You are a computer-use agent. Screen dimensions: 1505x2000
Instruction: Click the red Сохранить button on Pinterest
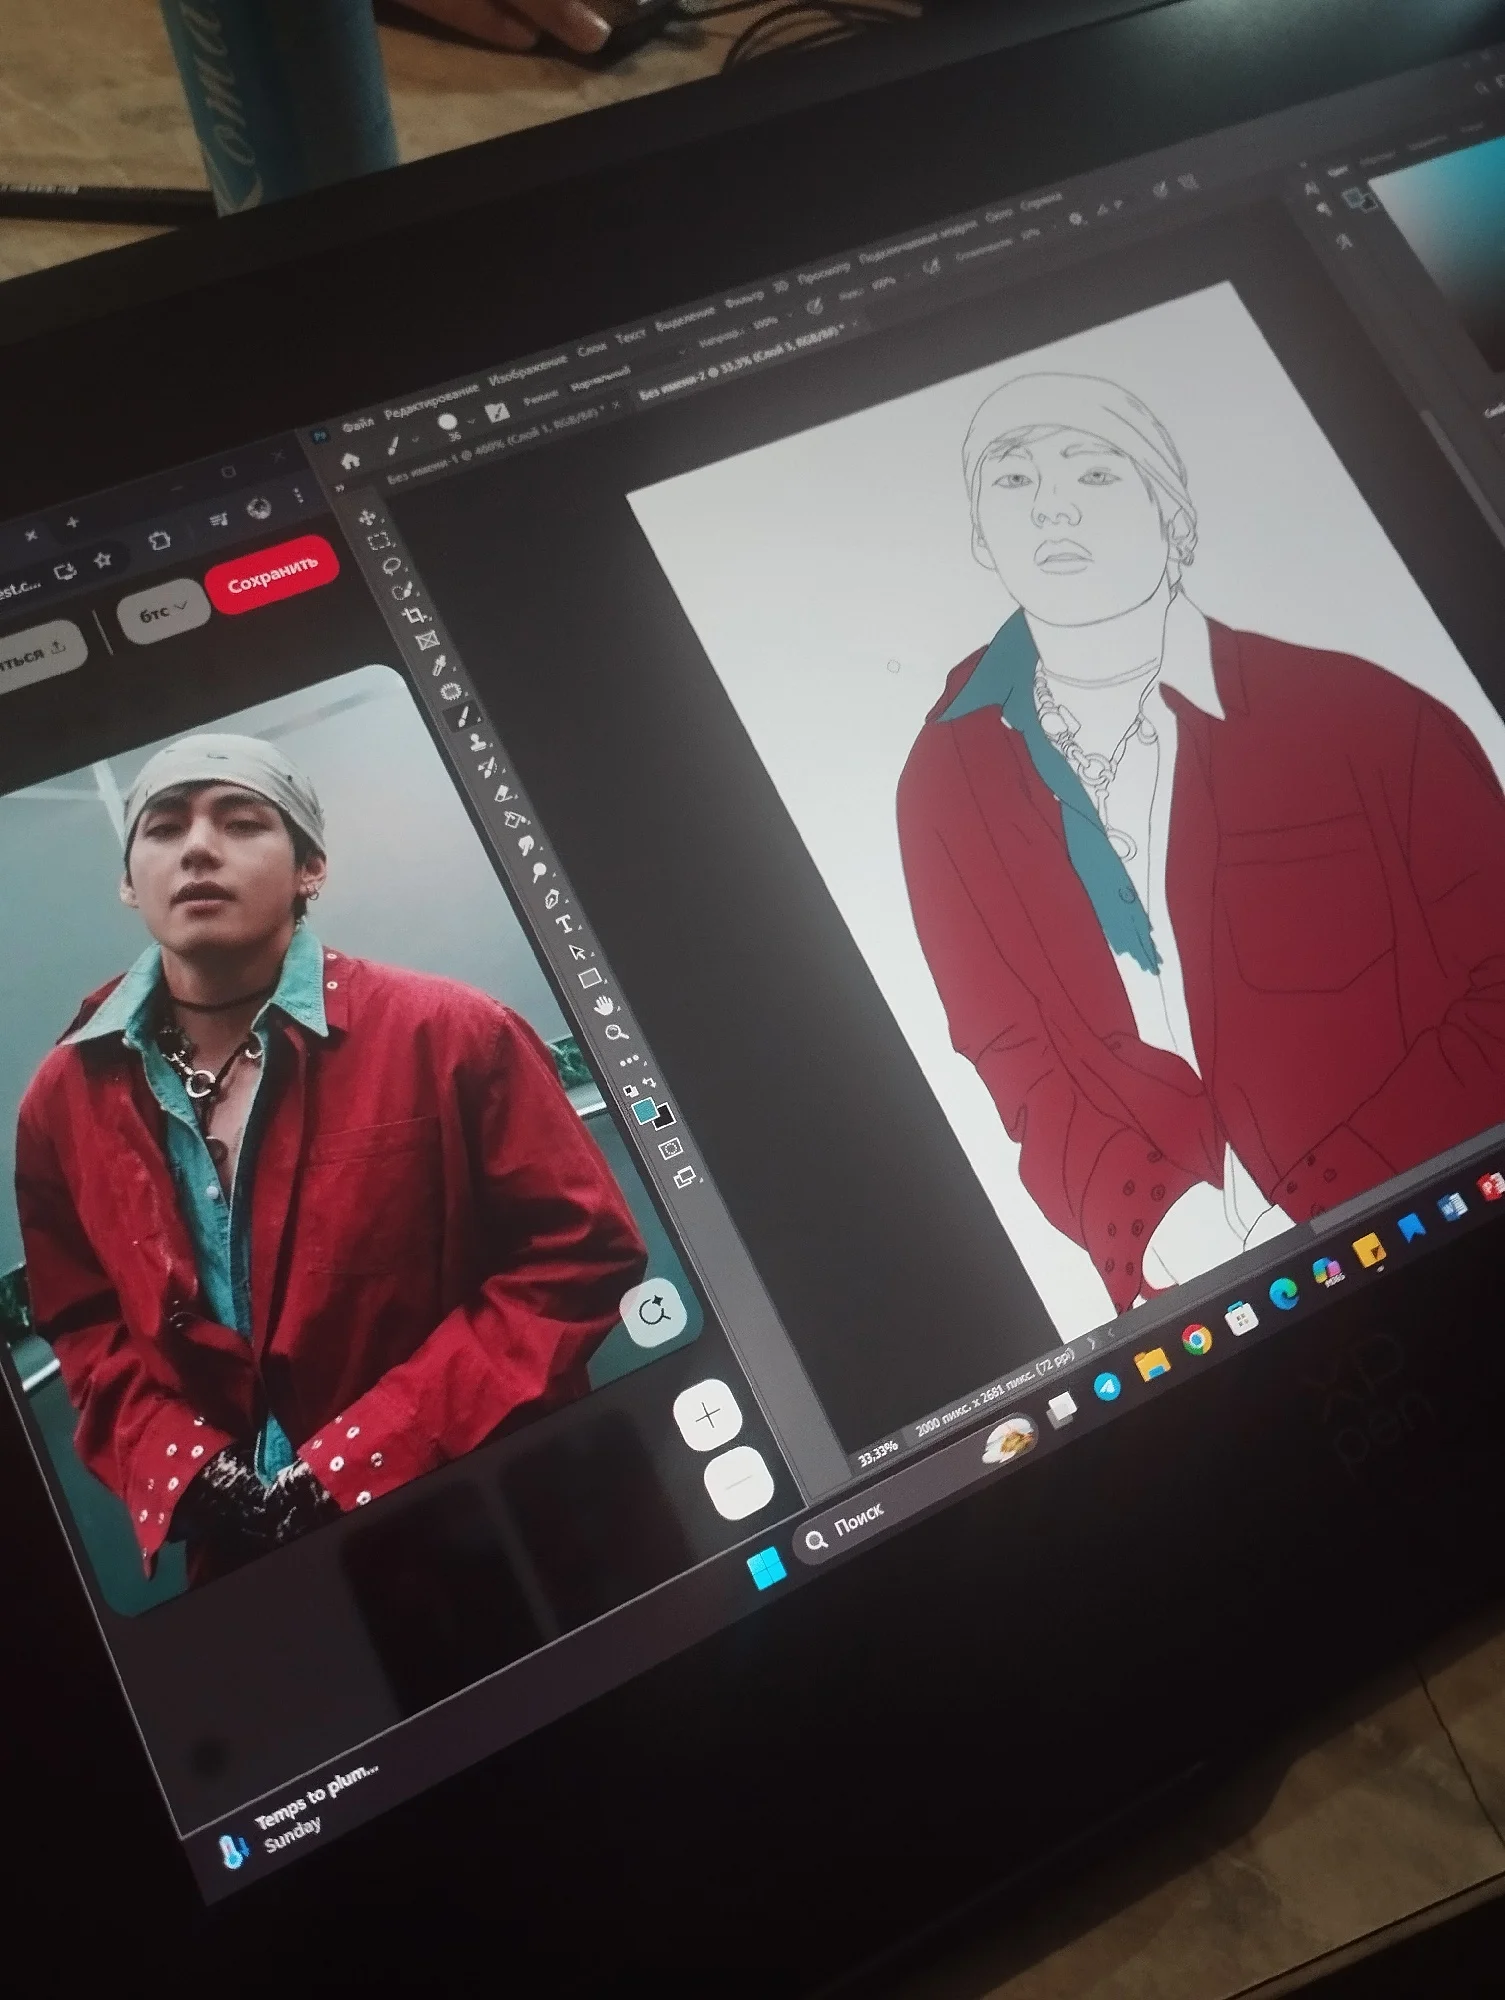(271, 573)
